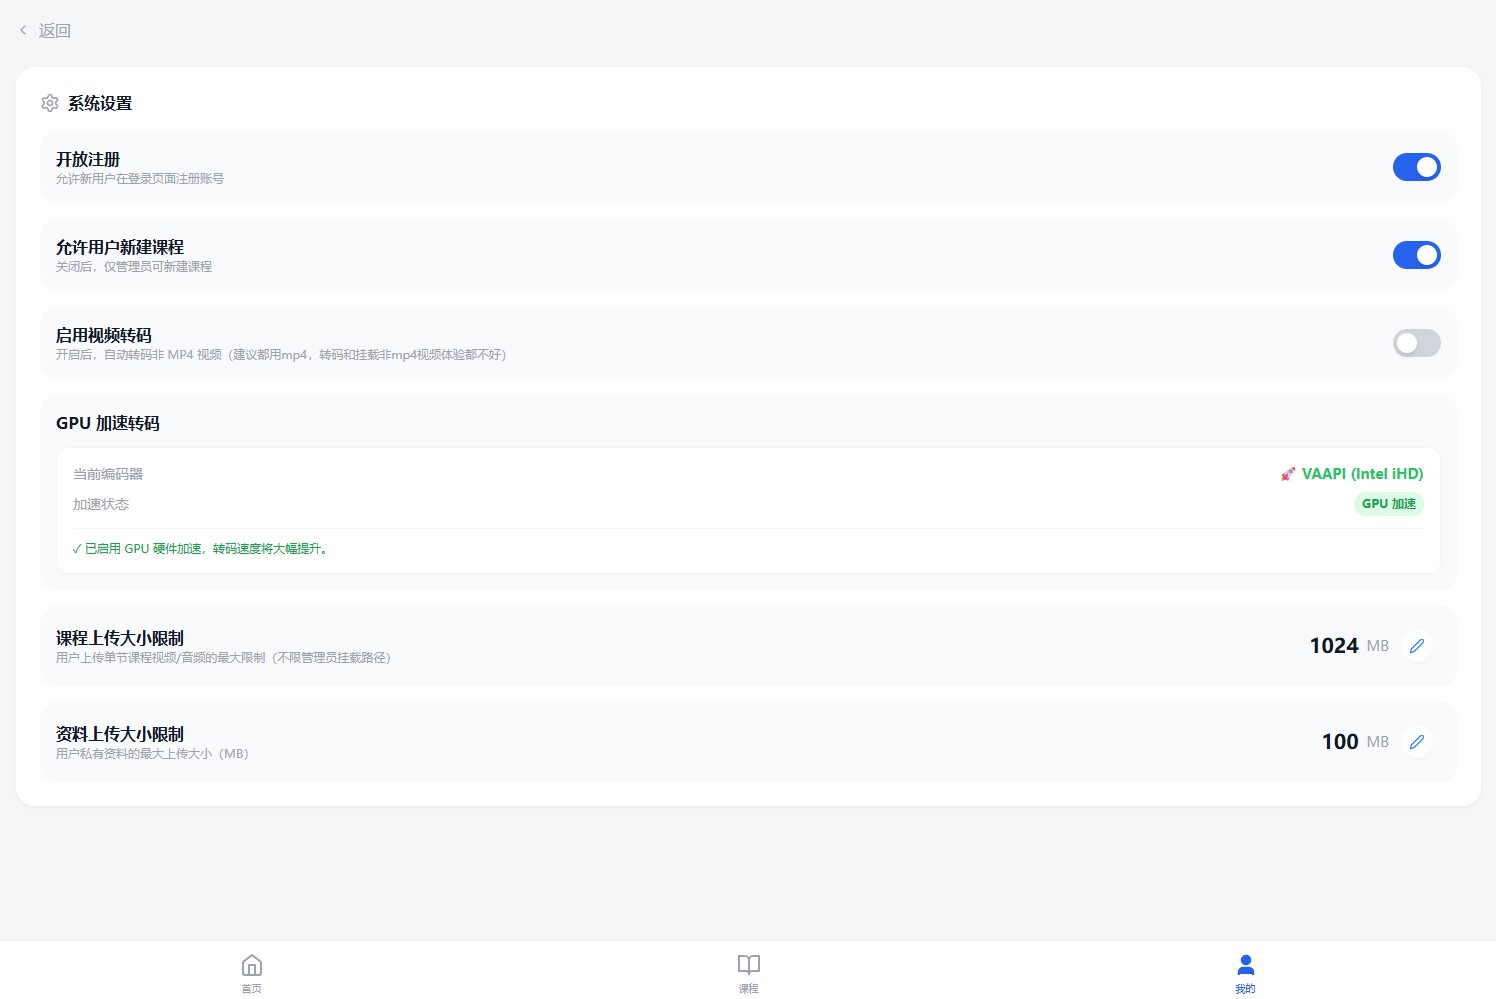Click the gear icon beside 系统设置

coord(50,103)
